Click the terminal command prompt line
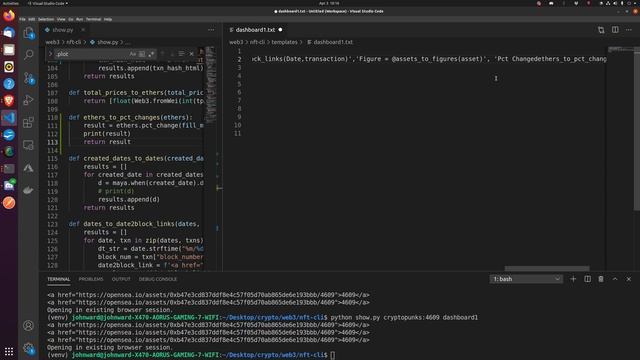 click(x=191, y=355)
